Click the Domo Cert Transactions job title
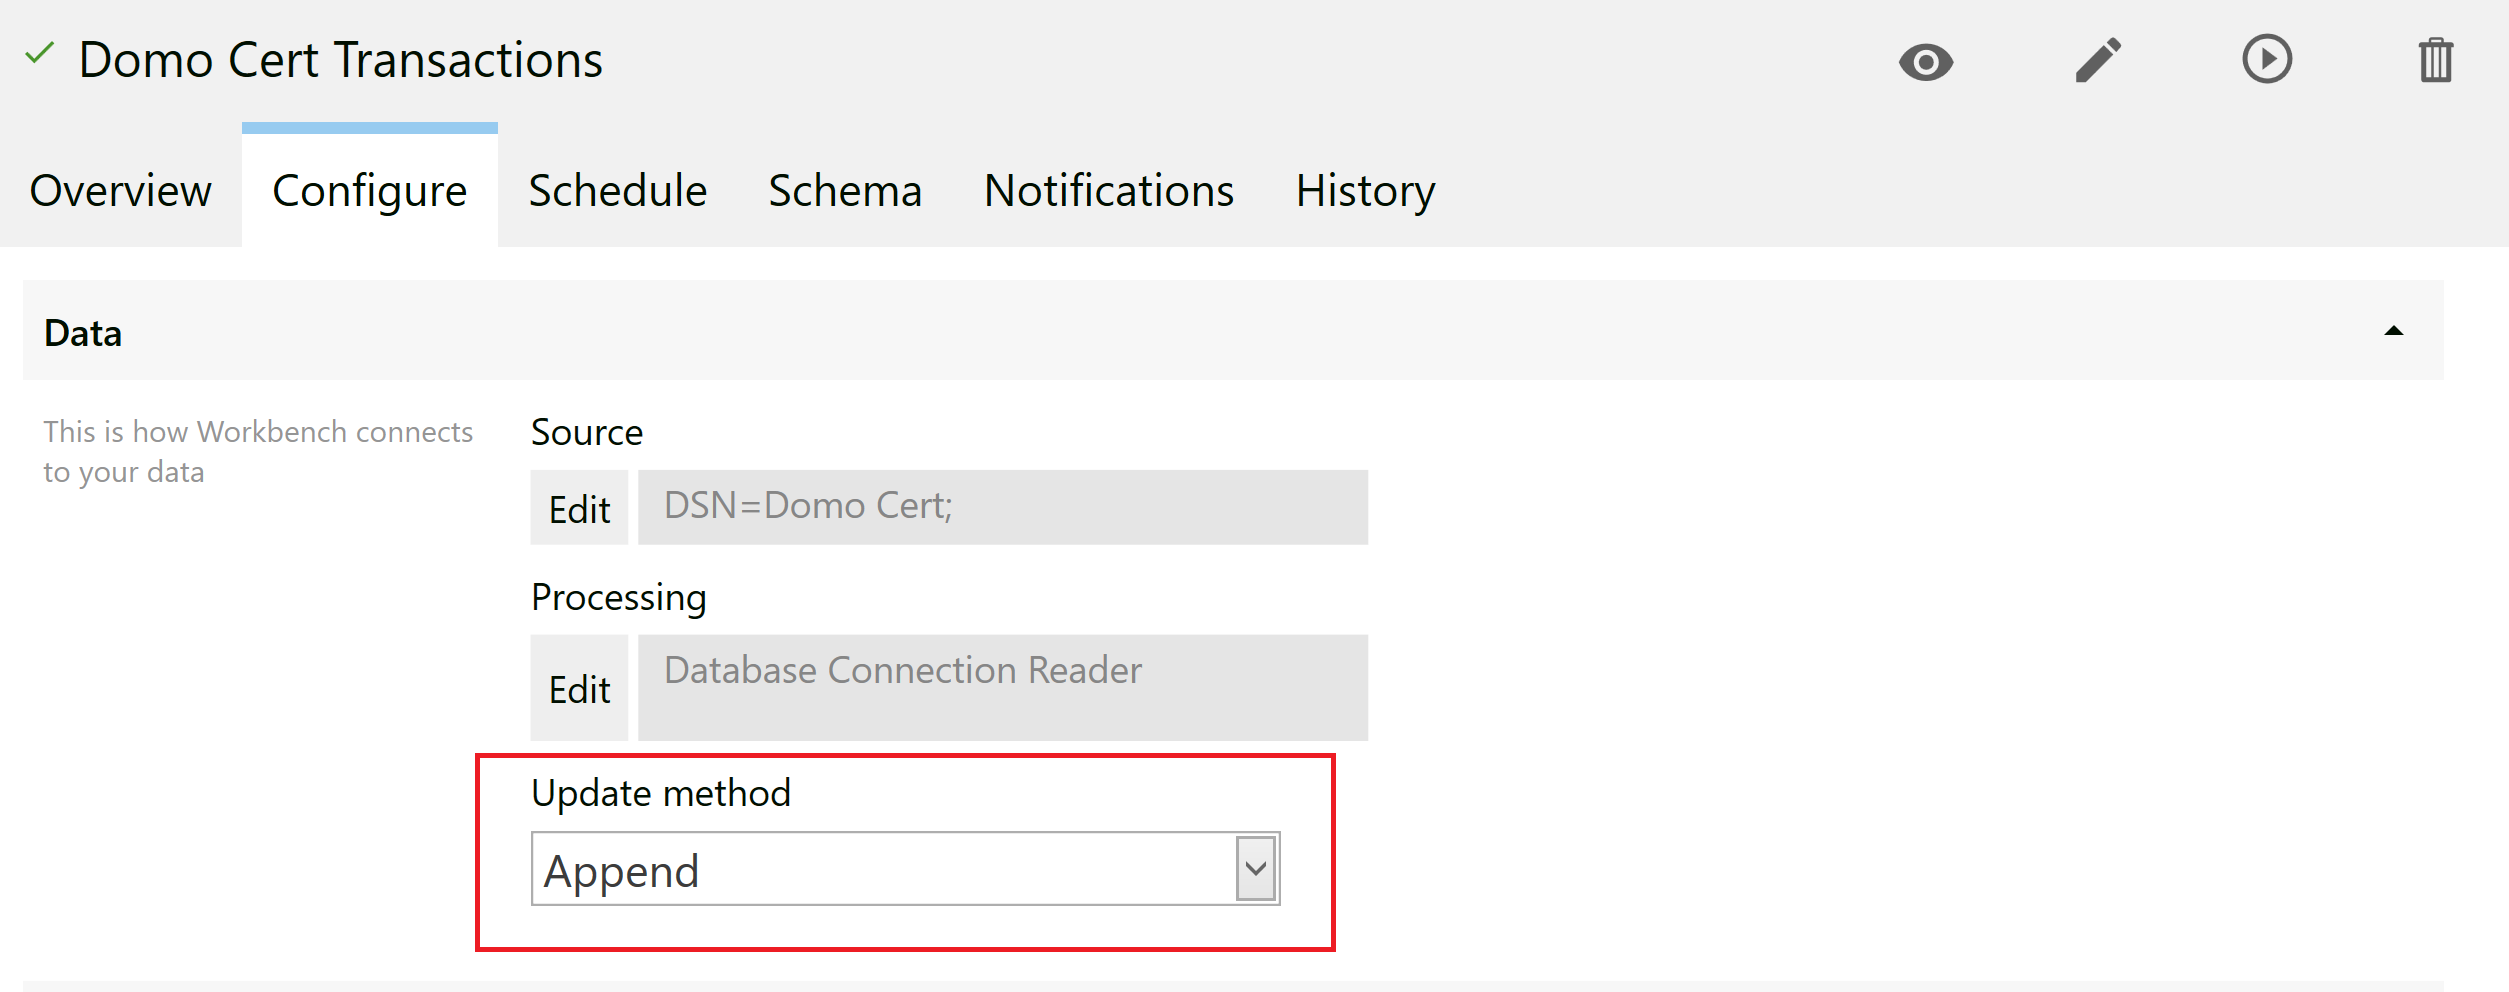The width and height of the screenshot is (2509, 992). pos(340,60)
